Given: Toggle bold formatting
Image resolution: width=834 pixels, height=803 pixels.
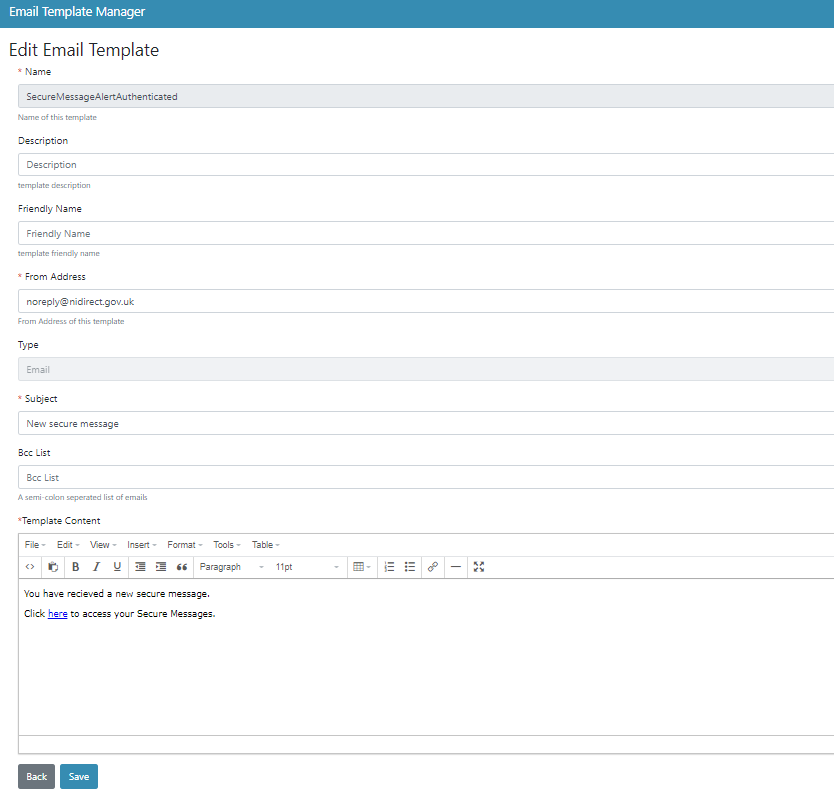Looking at the screenshot, I should click(75, 567).
